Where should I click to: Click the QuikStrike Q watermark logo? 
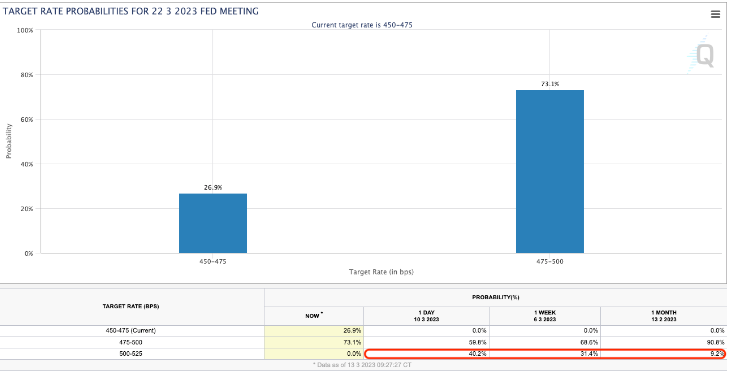702,55
